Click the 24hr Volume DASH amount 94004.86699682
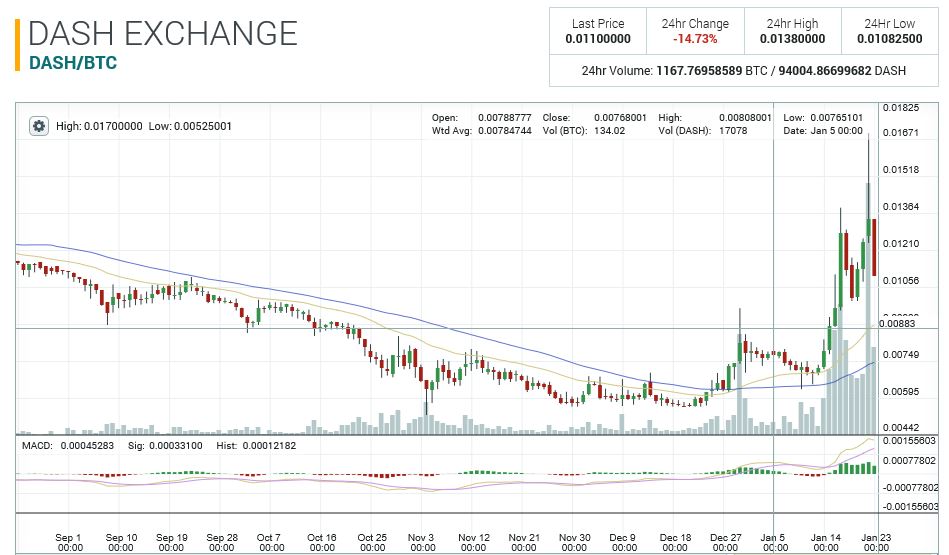This screenshot has width=949, height=555. click(x=824, y=70)
